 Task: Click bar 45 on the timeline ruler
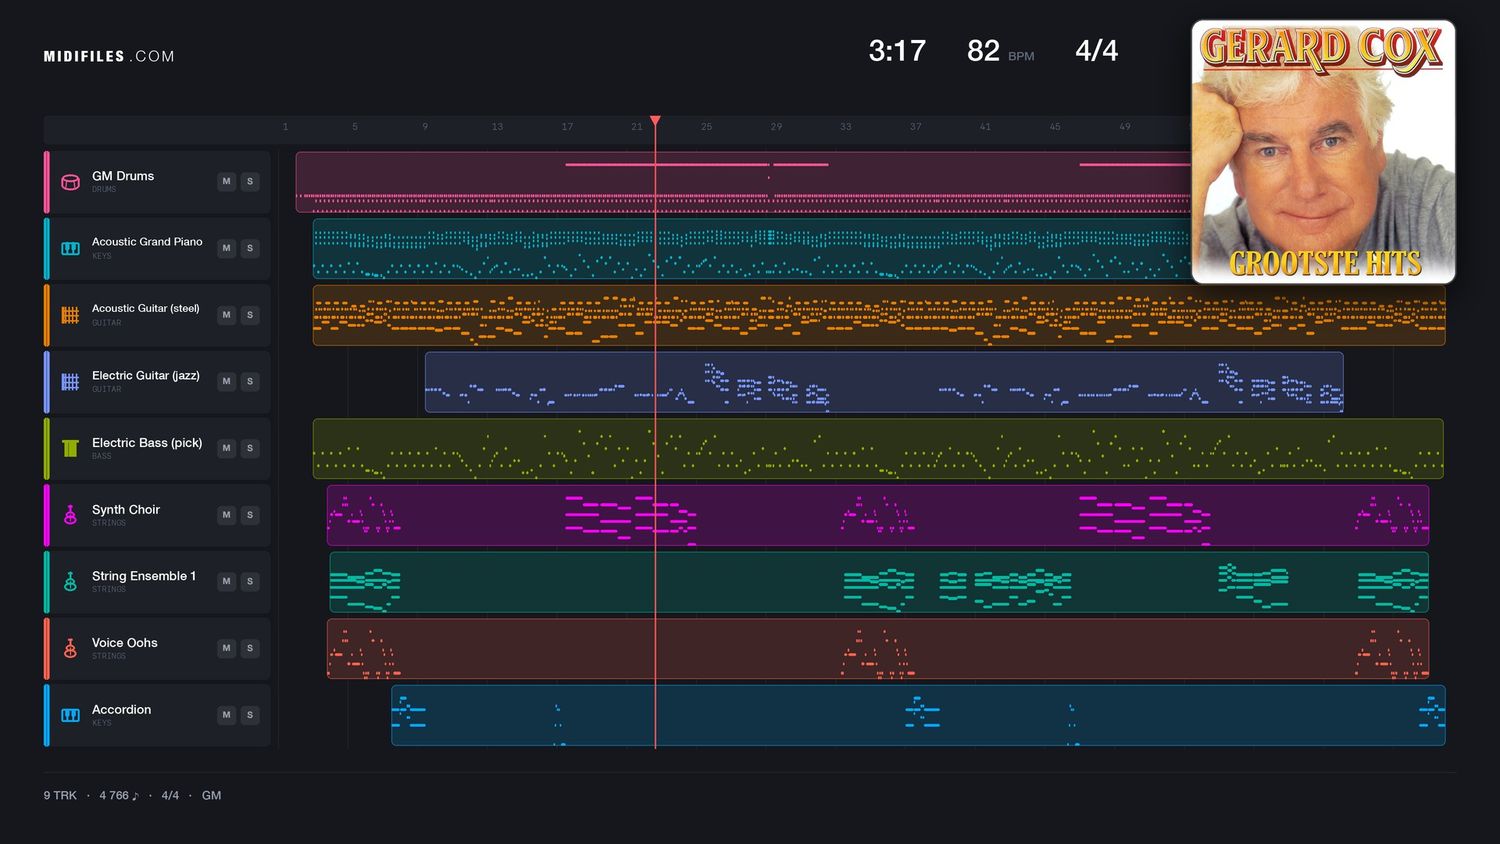[x=1055, y=127]
